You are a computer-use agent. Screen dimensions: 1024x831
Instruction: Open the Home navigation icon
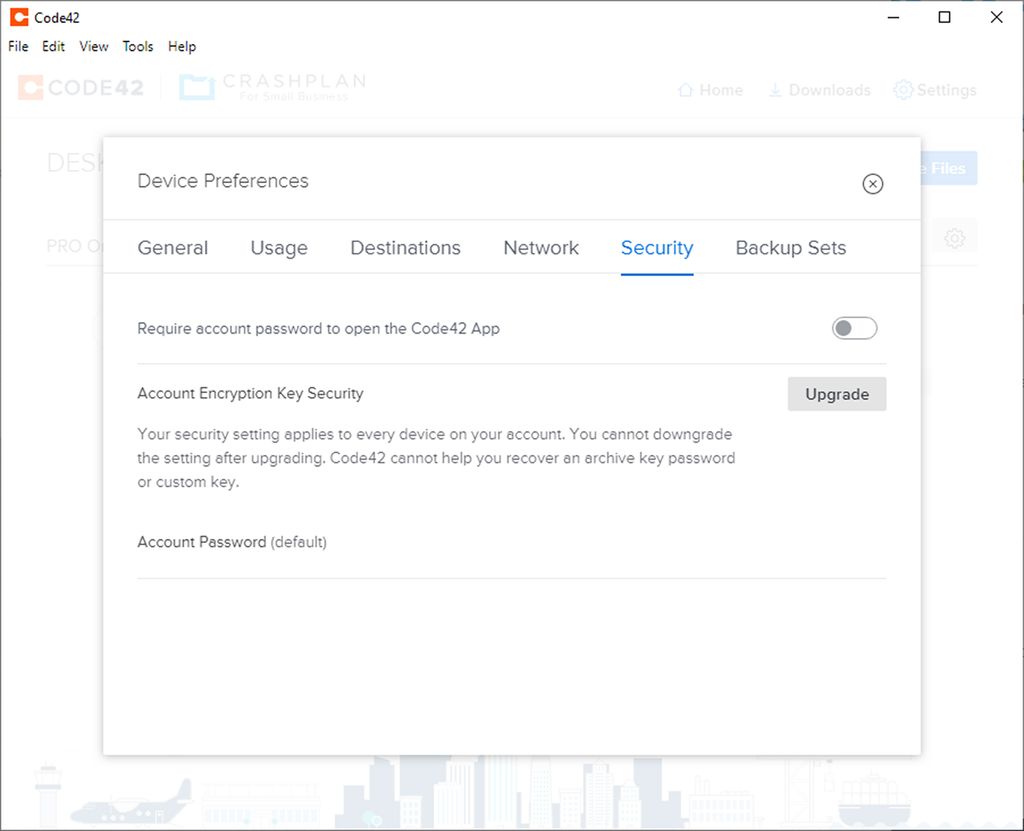(x=710, y=89)
